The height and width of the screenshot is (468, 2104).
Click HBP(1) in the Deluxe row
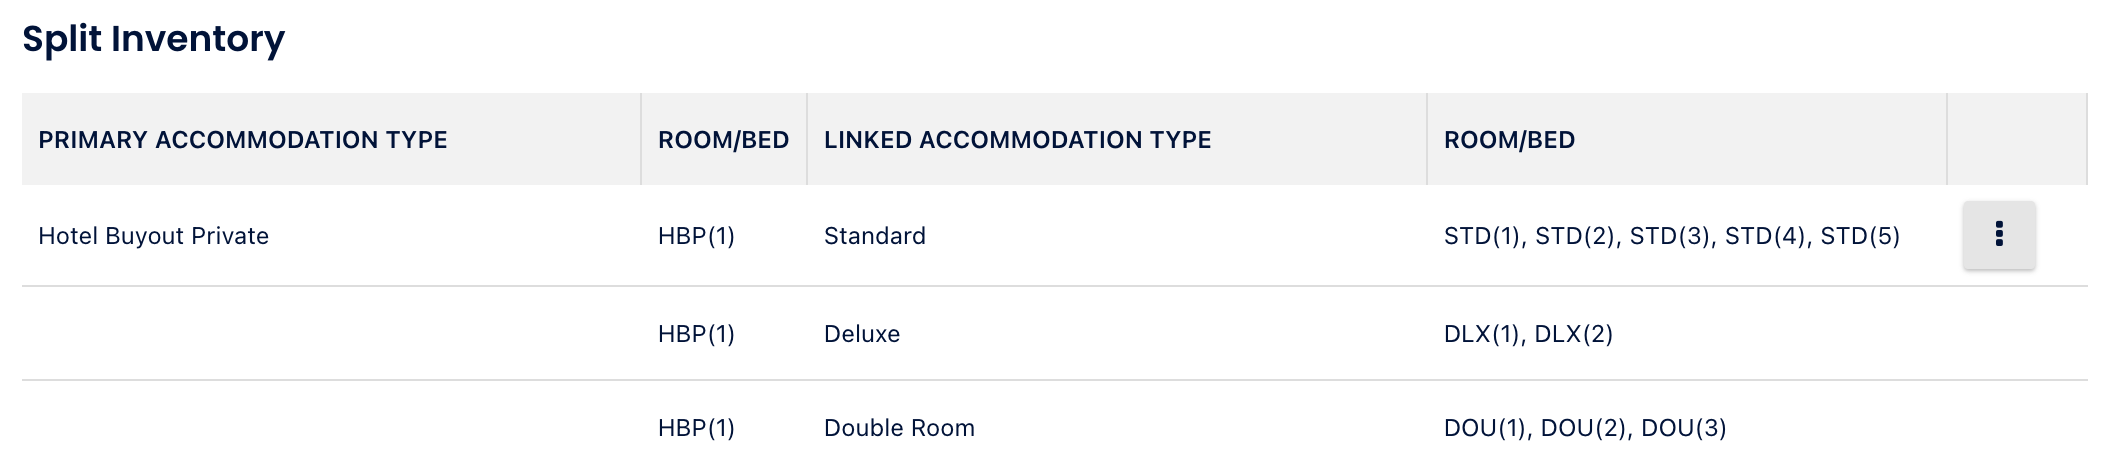pyautogui.click(x=696, y=334)
